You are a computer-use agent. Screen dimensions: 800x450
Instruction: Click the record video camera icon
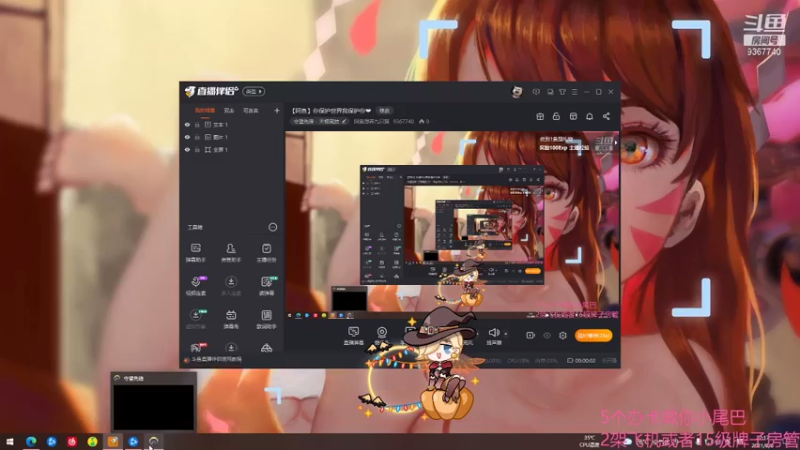pyautogui.click(x=530, y=335)
